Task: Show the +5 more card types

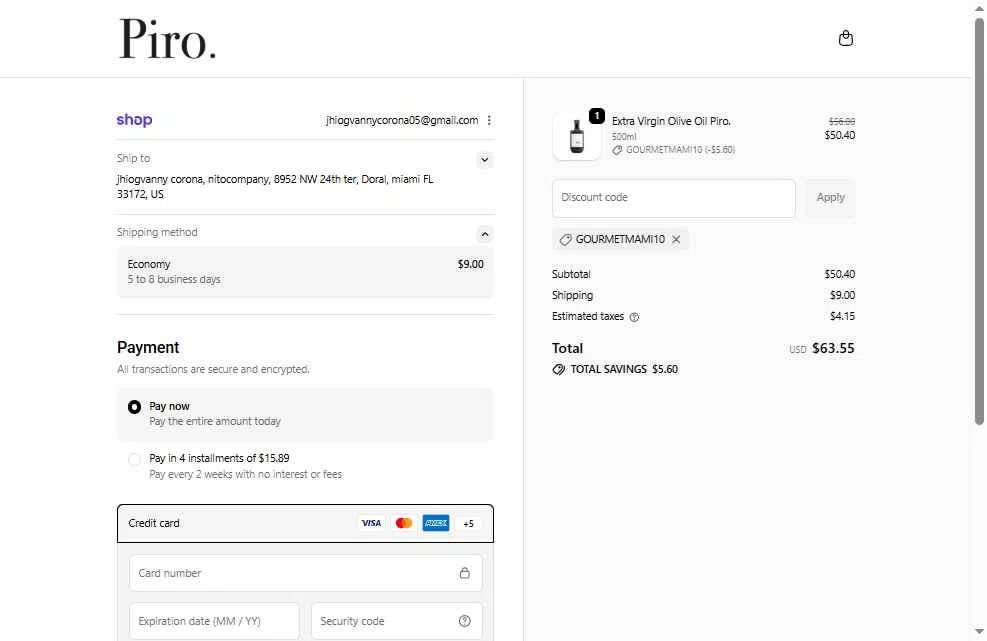Action: tap(468, 523)
